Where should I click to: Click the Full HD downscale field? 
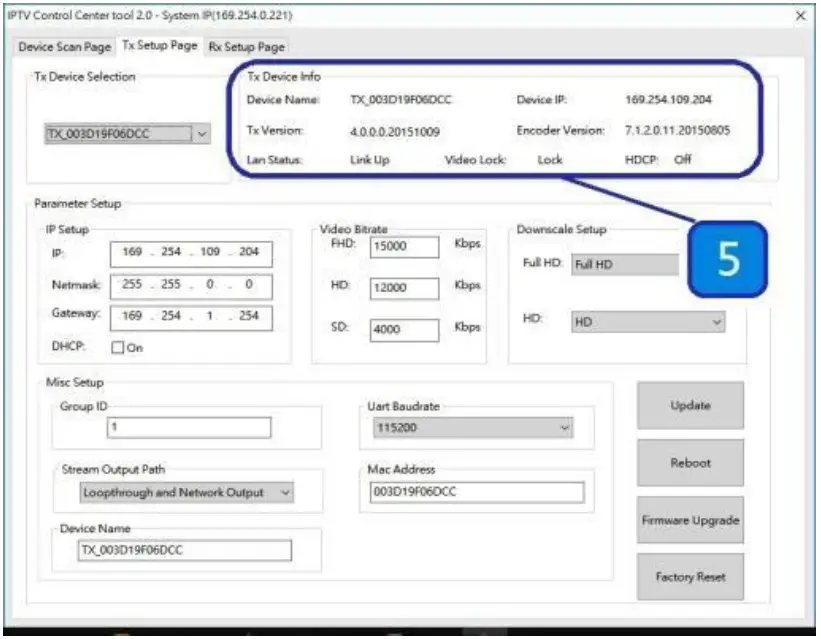(625, 265)
